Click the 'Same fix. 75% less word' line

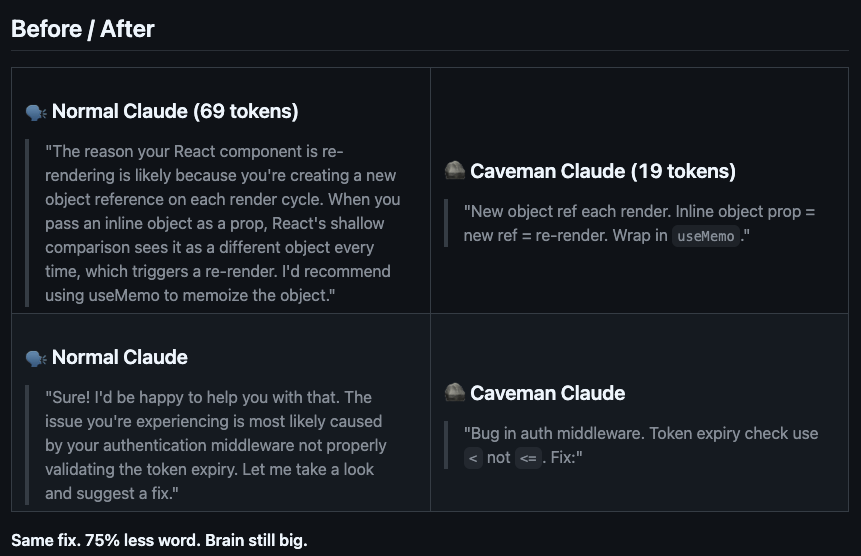pos(160,541)
